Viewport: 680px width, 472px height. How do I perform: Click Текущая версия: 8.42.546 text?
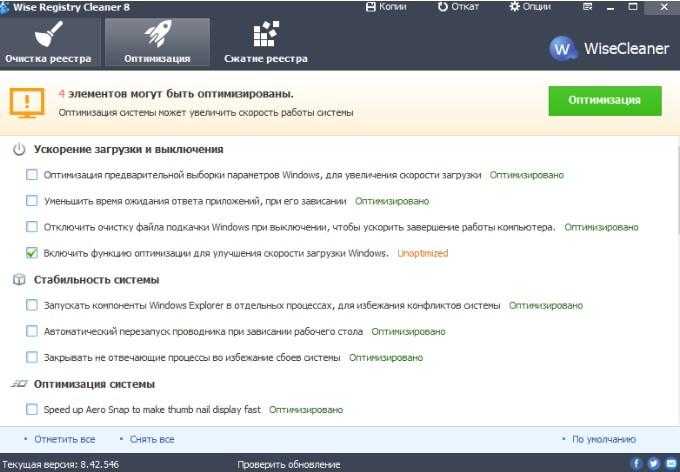coord(60,465)
